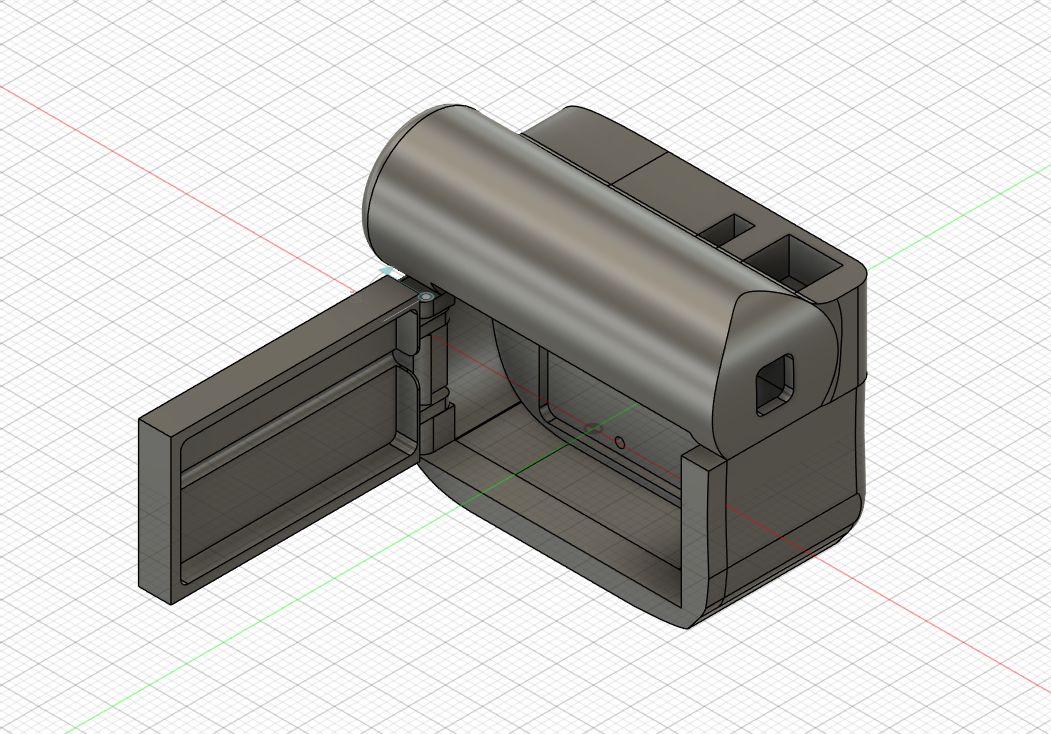The height and width of the screenshot is (734, 1051).
Task: Click the origin point marker
Action: tap(592, 428)
